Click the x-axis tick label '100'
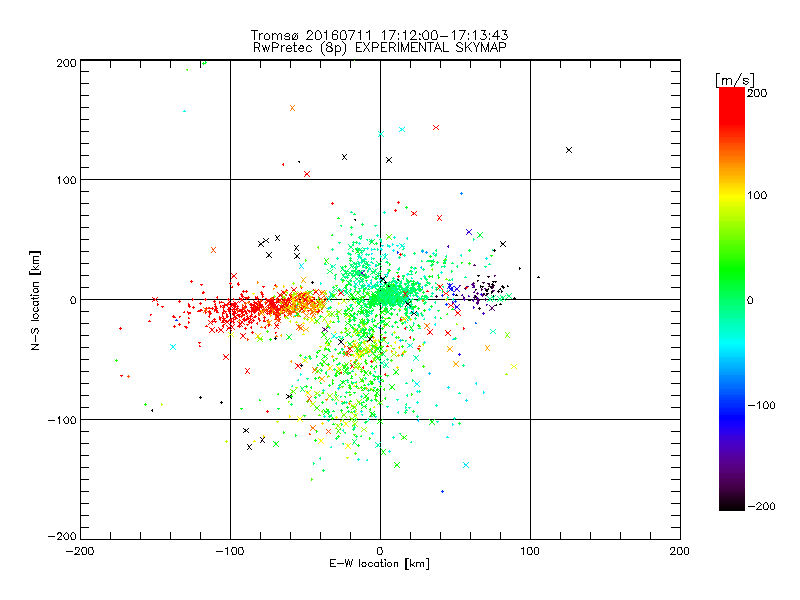Viewport: 800px width, 600px height. (530, 551)
